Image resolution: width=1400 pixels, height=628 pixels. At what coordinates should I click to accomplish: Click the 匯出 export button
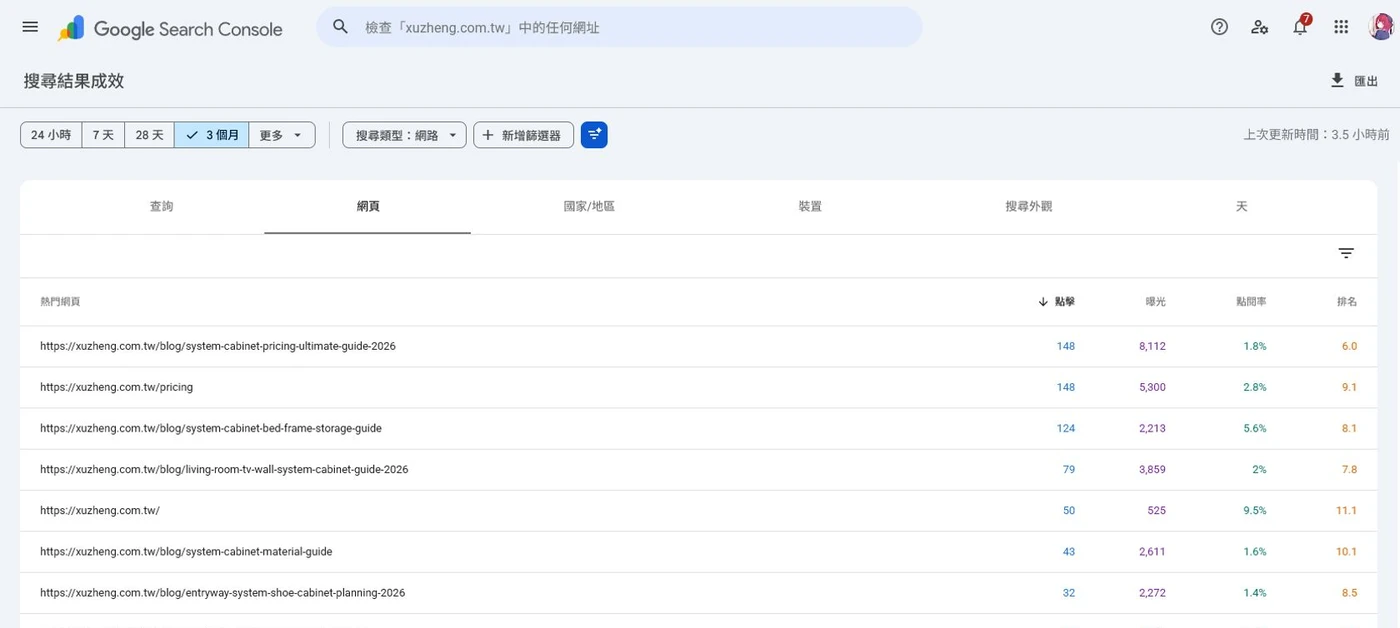[1354, 81]
